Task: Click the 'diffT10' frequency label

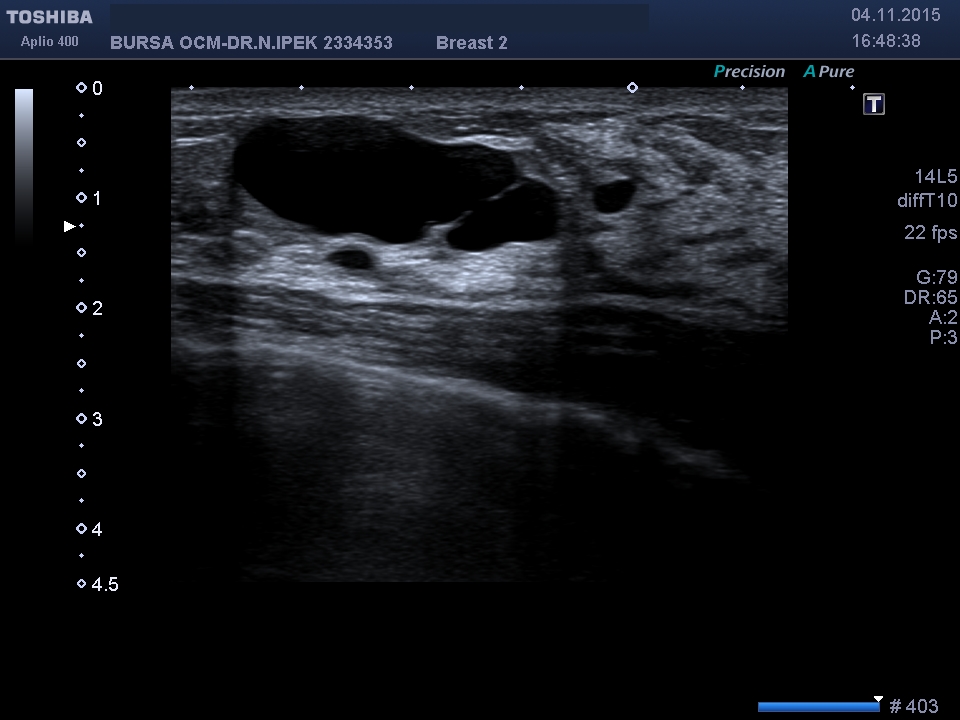Action: 927,200
